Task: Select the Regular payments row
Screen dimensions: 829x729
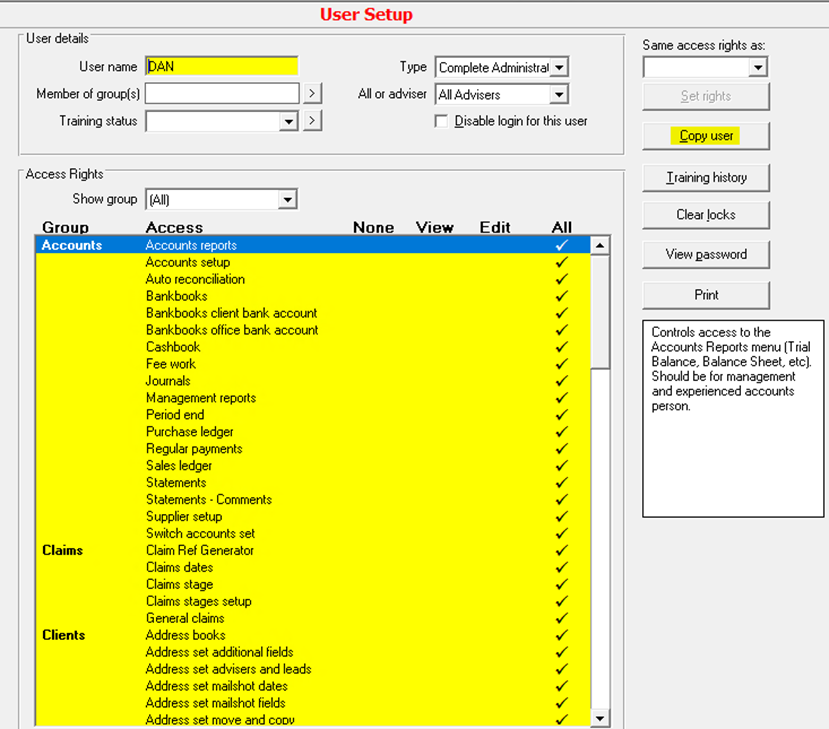Action: 312,448
